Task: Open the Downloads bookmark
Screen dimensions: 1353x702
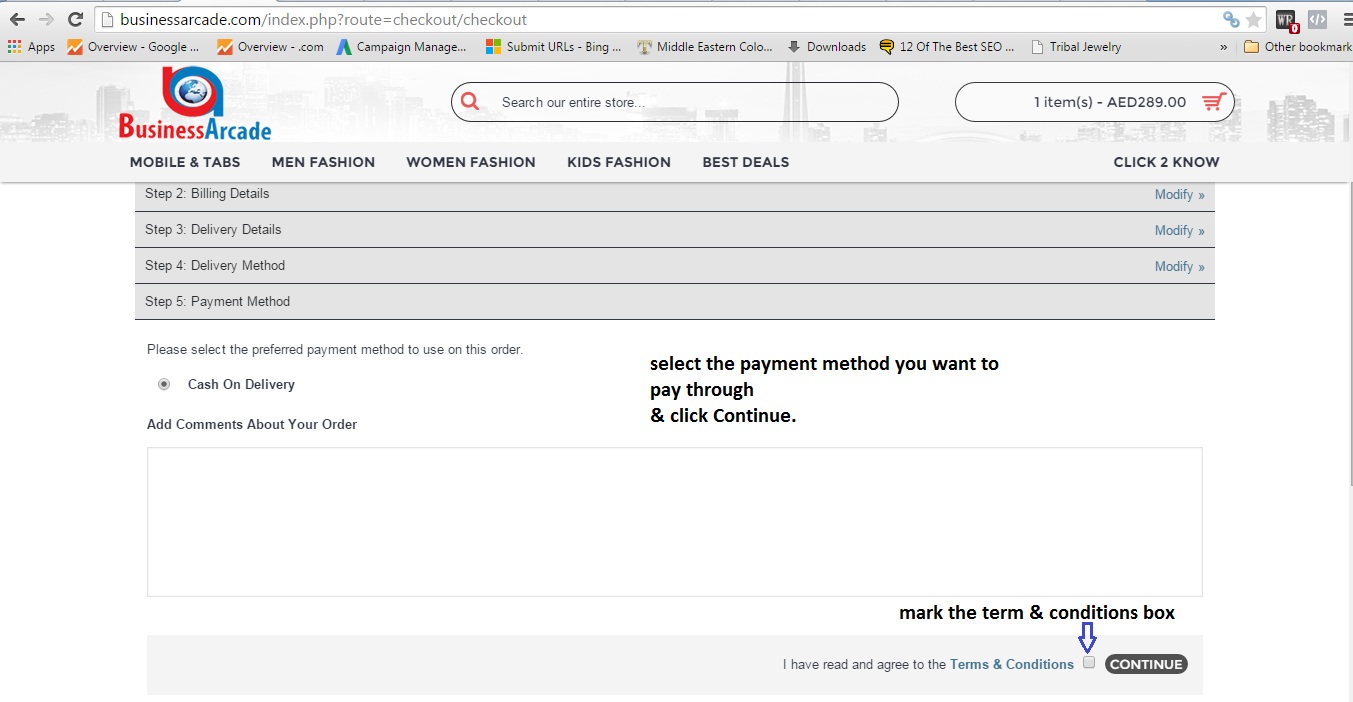Action: 826,47
